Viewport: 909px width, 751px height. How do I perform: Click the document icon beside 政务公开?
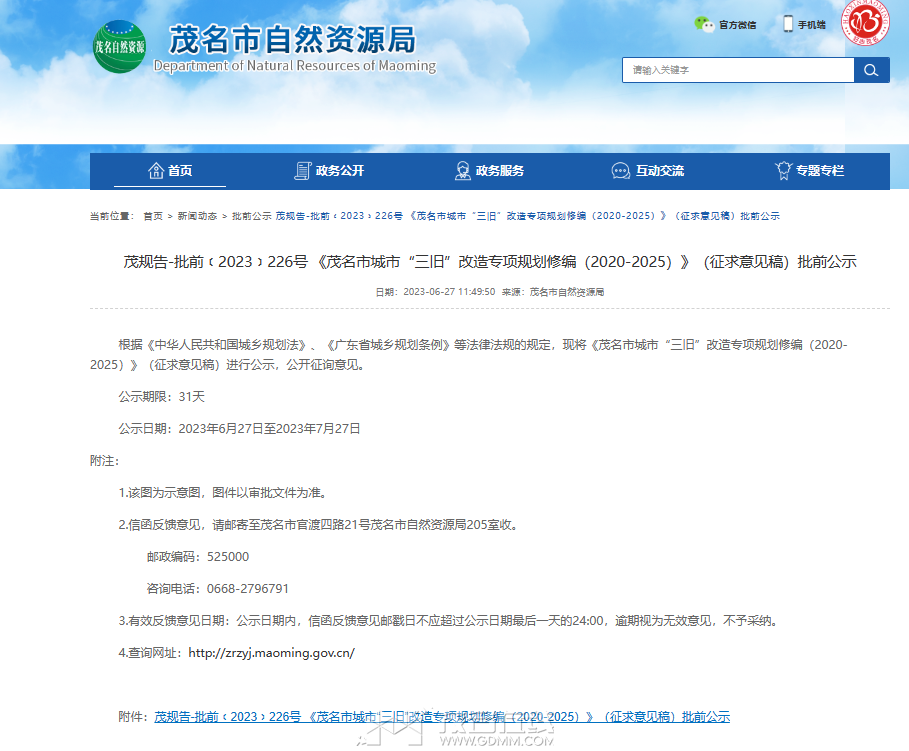(303, 170)
